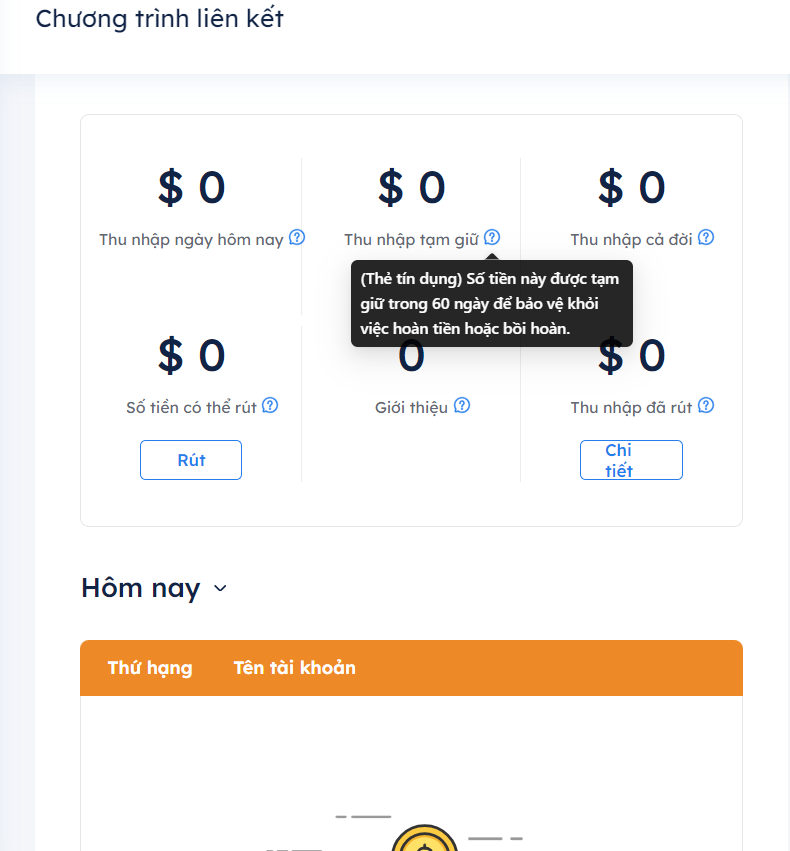
Task: Click the $0 value above Thu nhập ngày hôm nay
Action: pos(192,187)
